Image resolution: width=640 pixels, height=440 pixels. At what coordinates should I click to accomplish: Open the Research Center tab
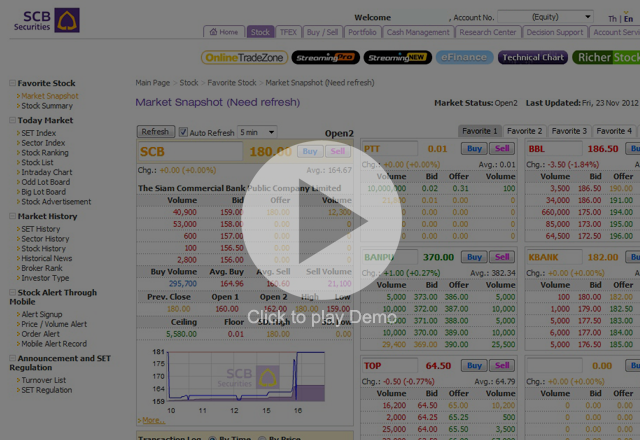click(x=488, y=32)
